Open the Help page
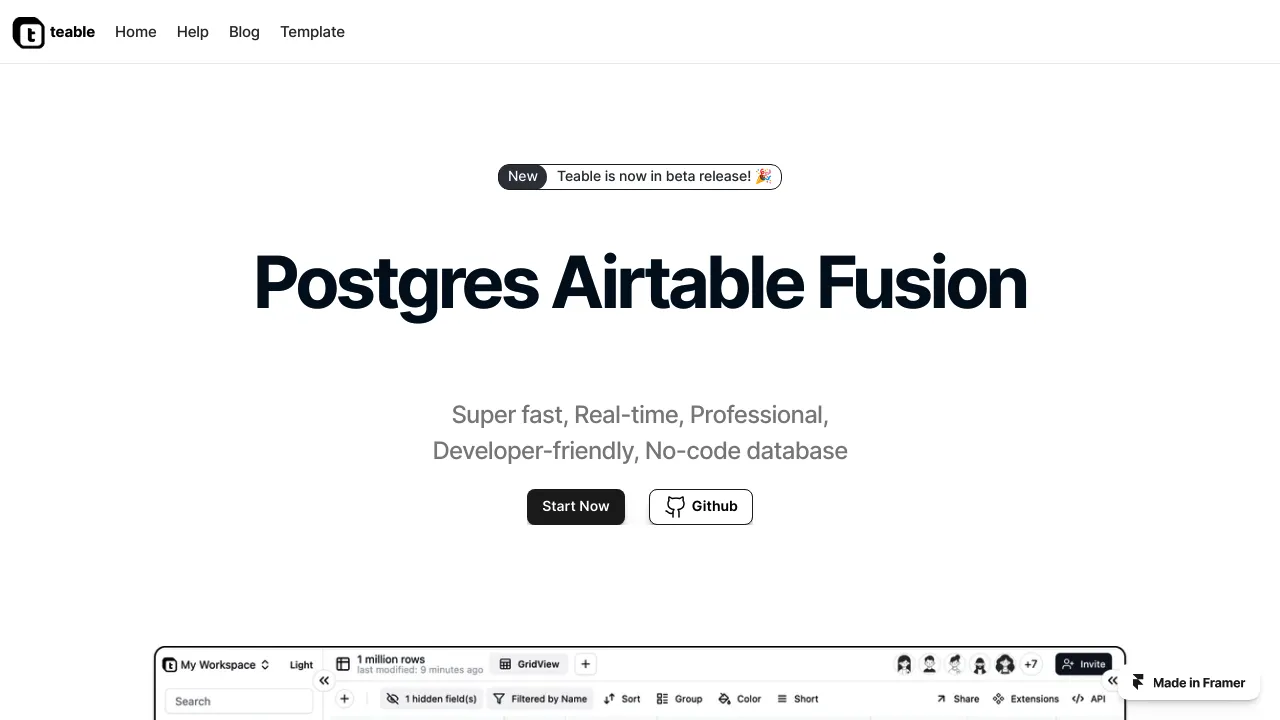Screen dimensions: 1280x720 tap(193, 32)
